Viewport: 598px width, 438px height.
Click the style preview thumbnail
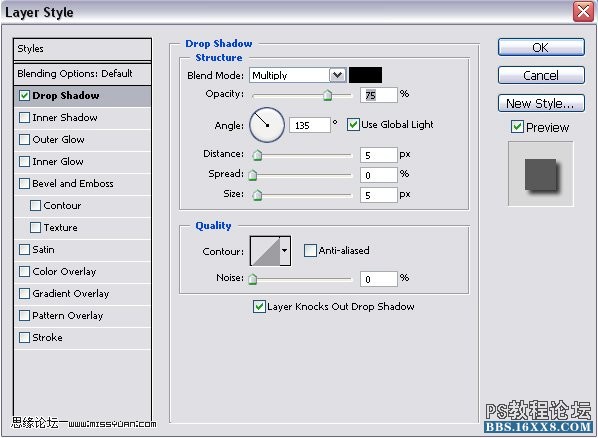540,174
